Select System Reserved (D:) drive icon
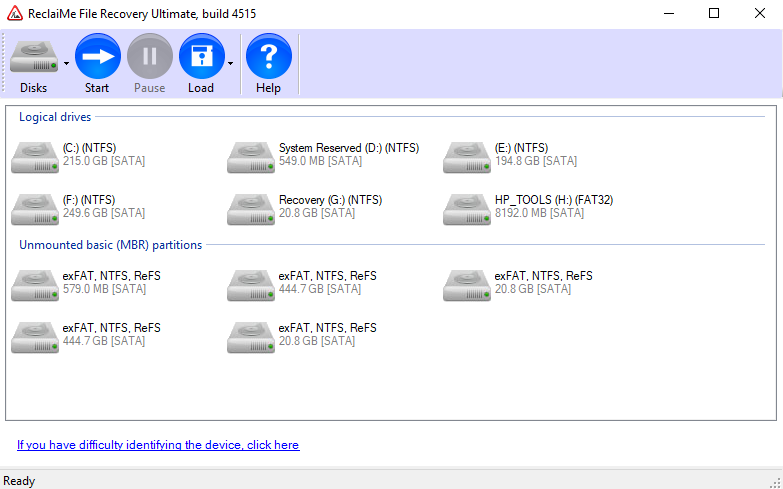This screenshot has height=489, width=783. click(251, 157)
